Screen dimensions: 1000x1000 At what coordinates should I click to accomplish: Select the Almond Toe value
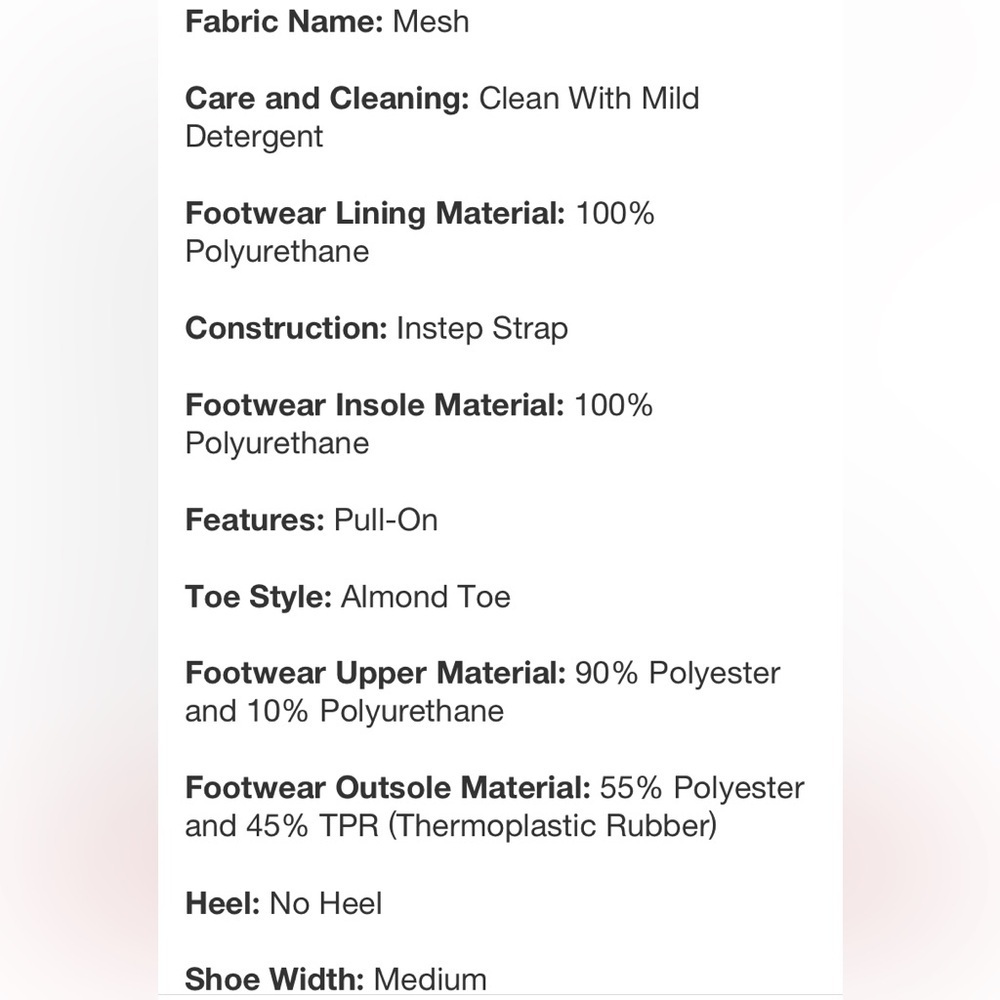426,597
